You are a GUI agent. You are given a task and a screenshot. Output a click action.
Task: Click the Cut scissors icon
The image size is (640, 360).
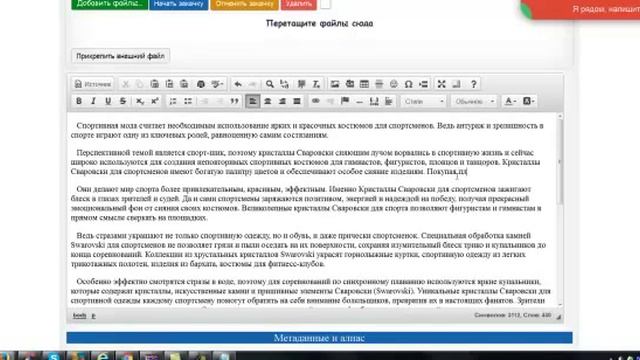126,84
